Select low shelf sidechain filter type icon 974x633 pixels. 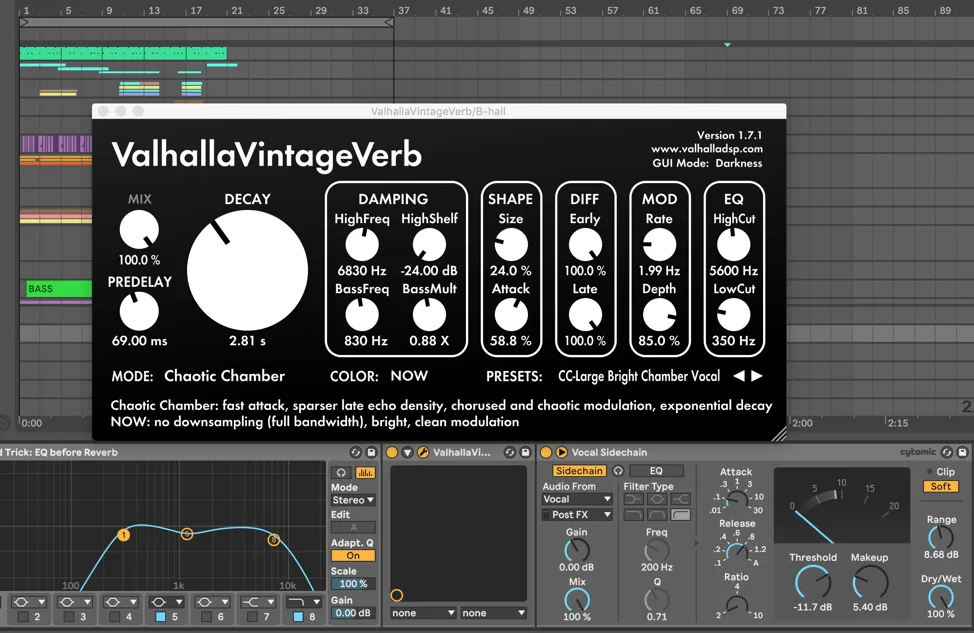(x=633, y=499)
